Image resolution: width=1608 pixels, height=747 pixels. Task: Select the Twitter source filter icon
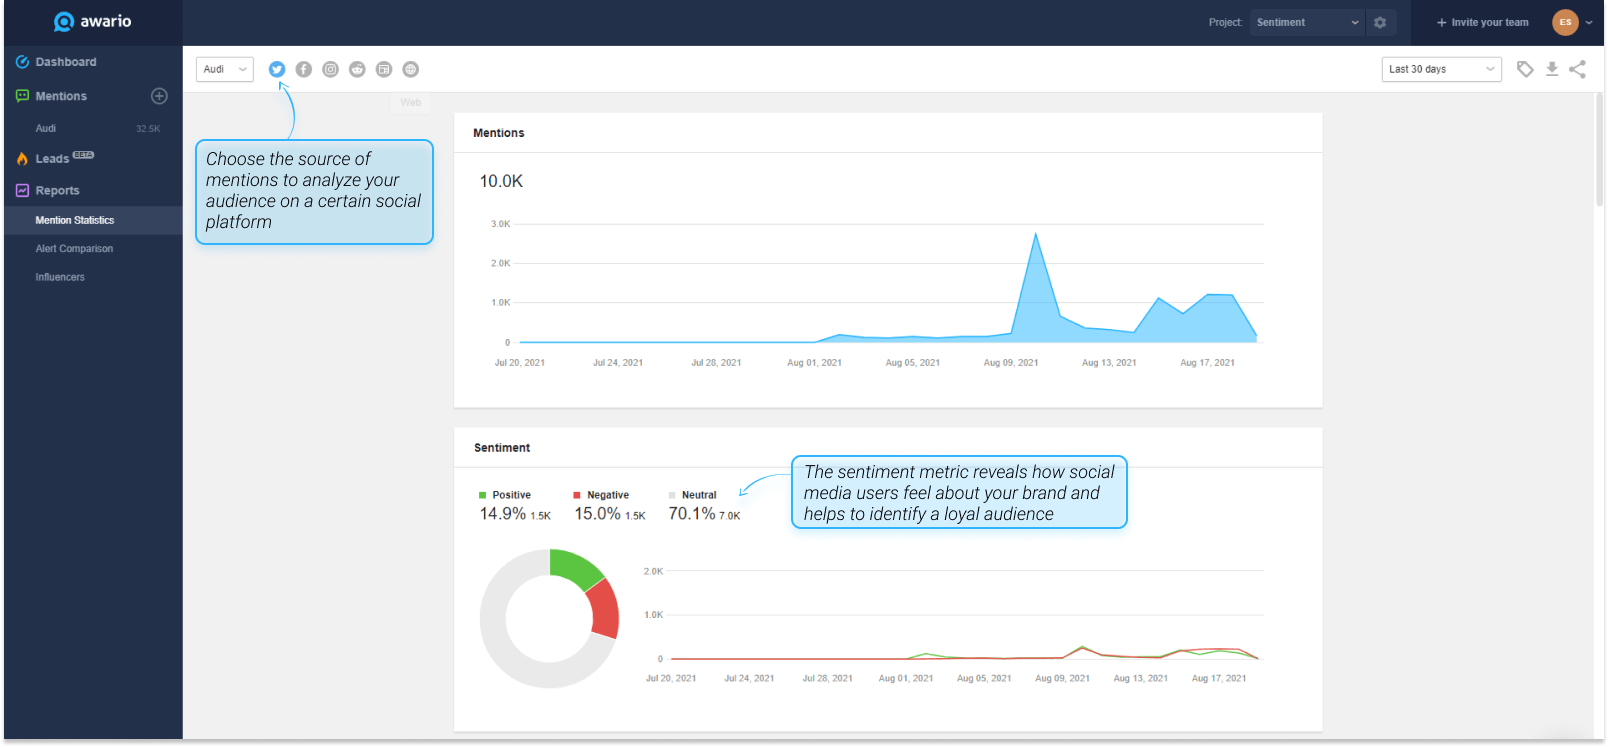pyautogui.click(x=277, y=69)
